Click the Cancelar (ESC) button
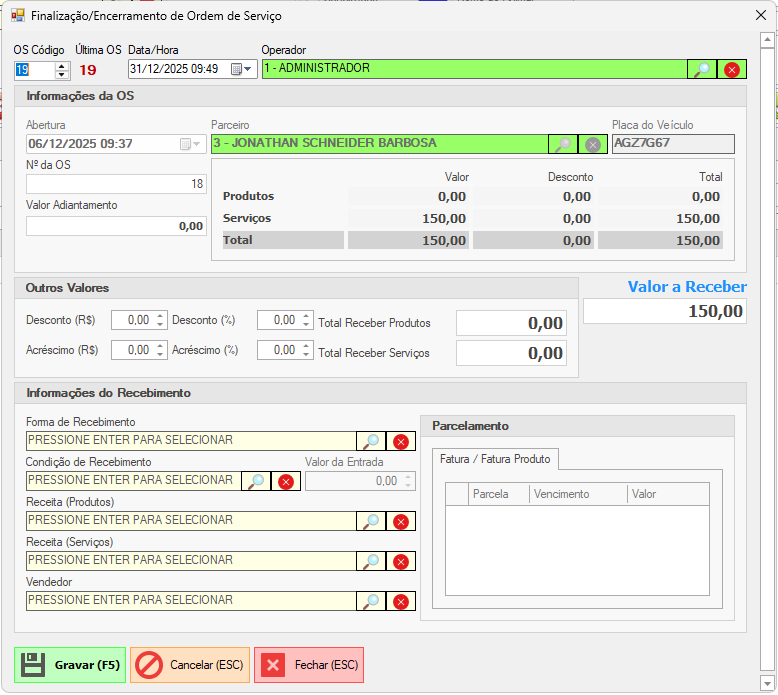Image resolution: width=778 pixels, height=695 pixels. (190, 665)
